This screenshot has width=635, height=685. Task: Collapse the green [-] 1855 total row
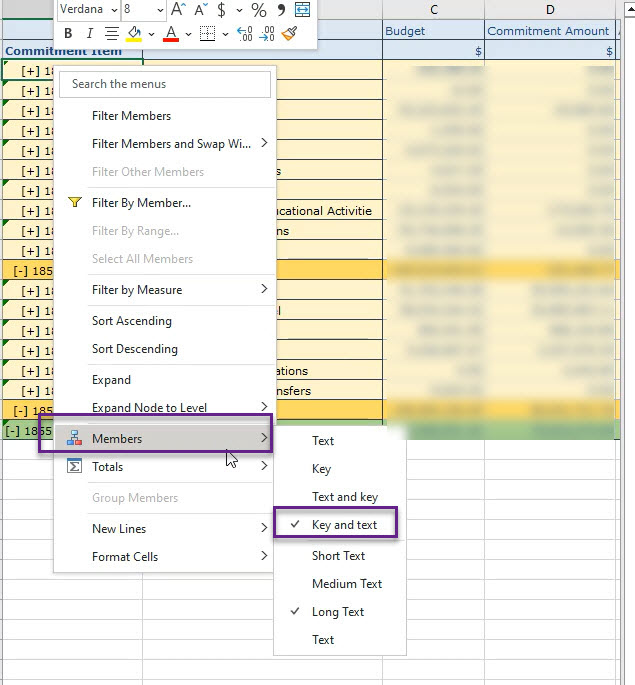point(12,431)
